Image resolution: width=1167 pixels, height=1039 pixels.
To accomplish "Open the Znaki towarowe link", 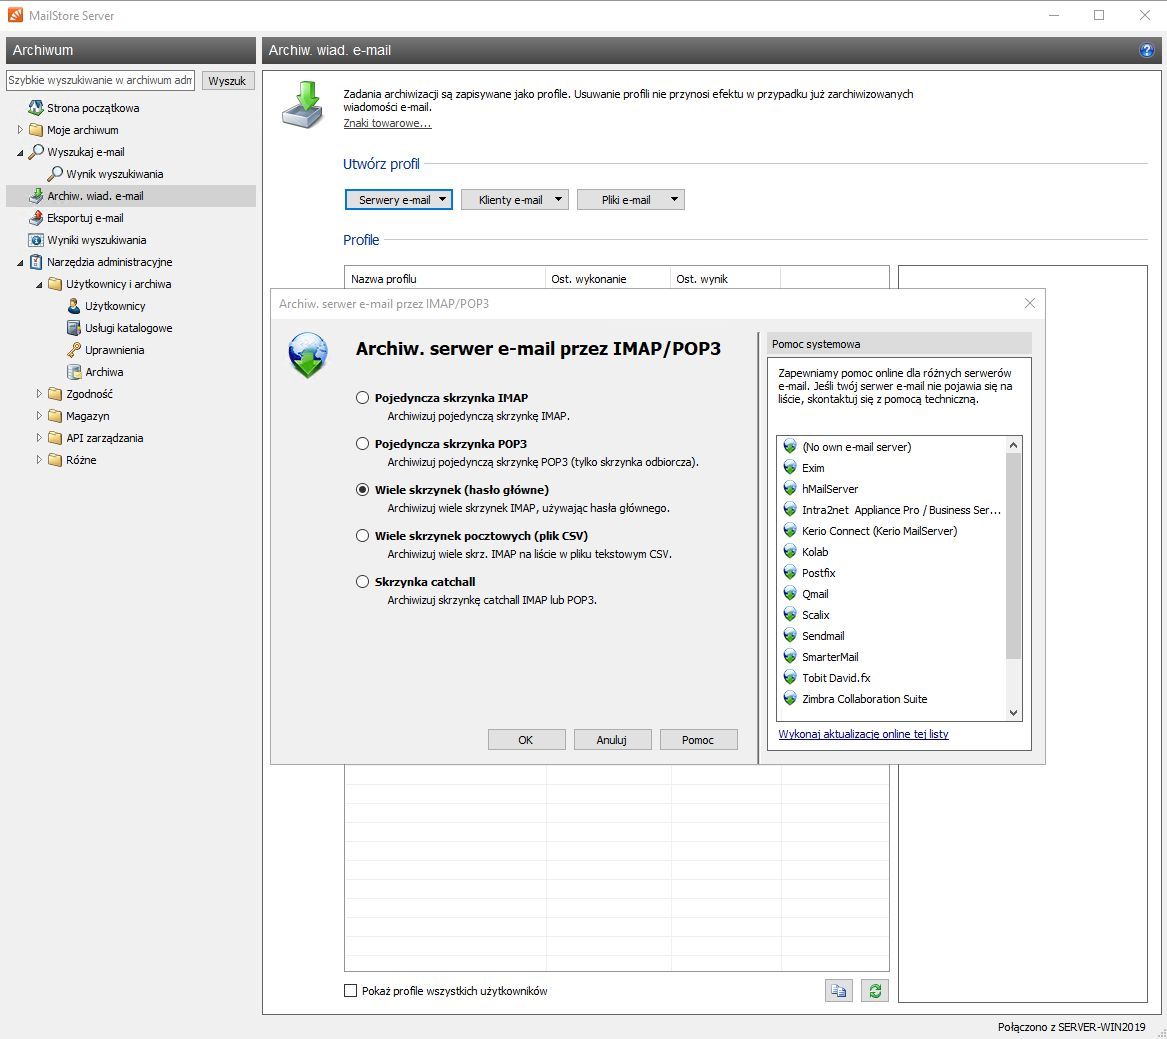I will [387, 123].
